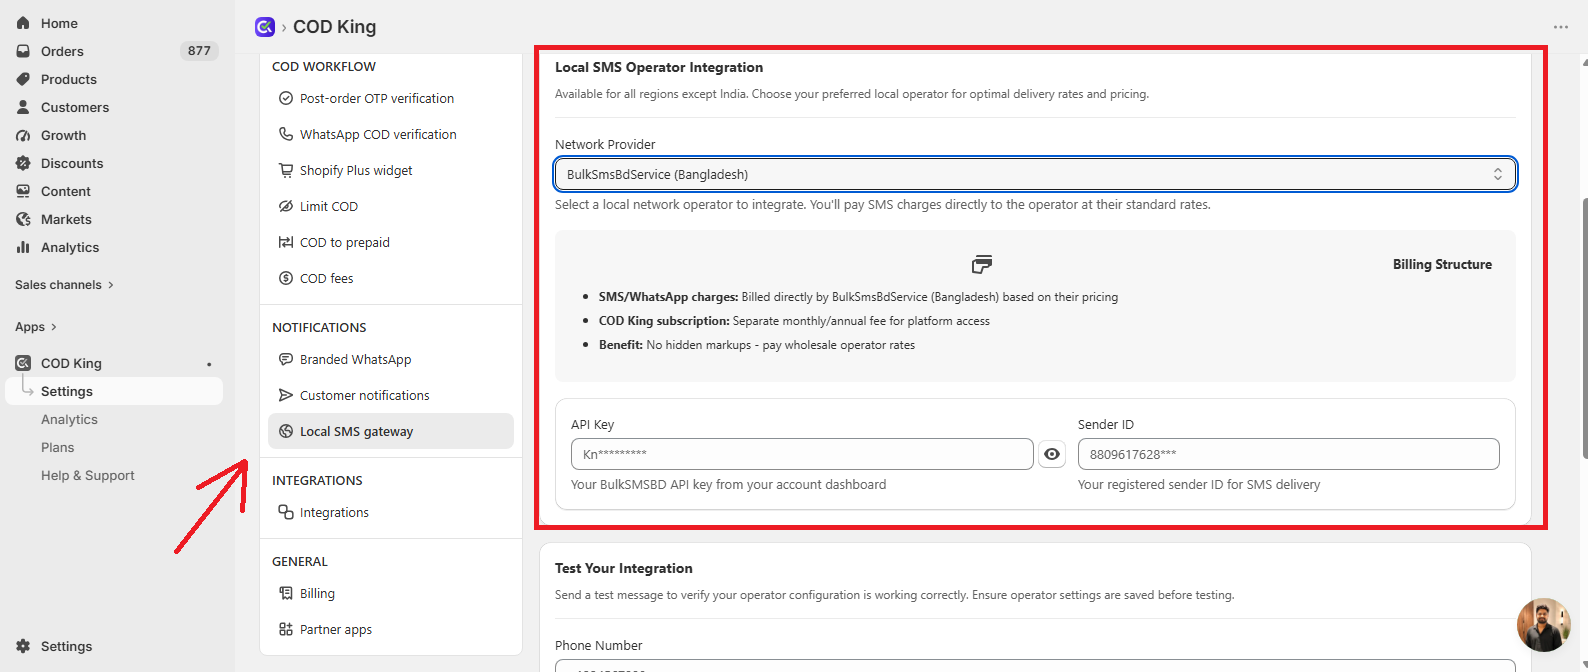Click the Local SMS gateway icon

[x=286, y=431]
